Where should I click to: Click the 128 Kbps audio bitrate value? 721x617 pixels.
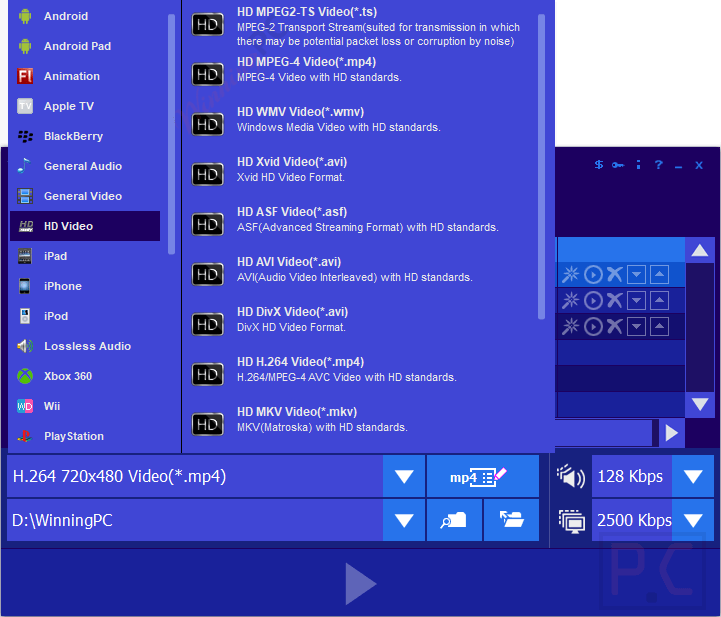(631, 476)
